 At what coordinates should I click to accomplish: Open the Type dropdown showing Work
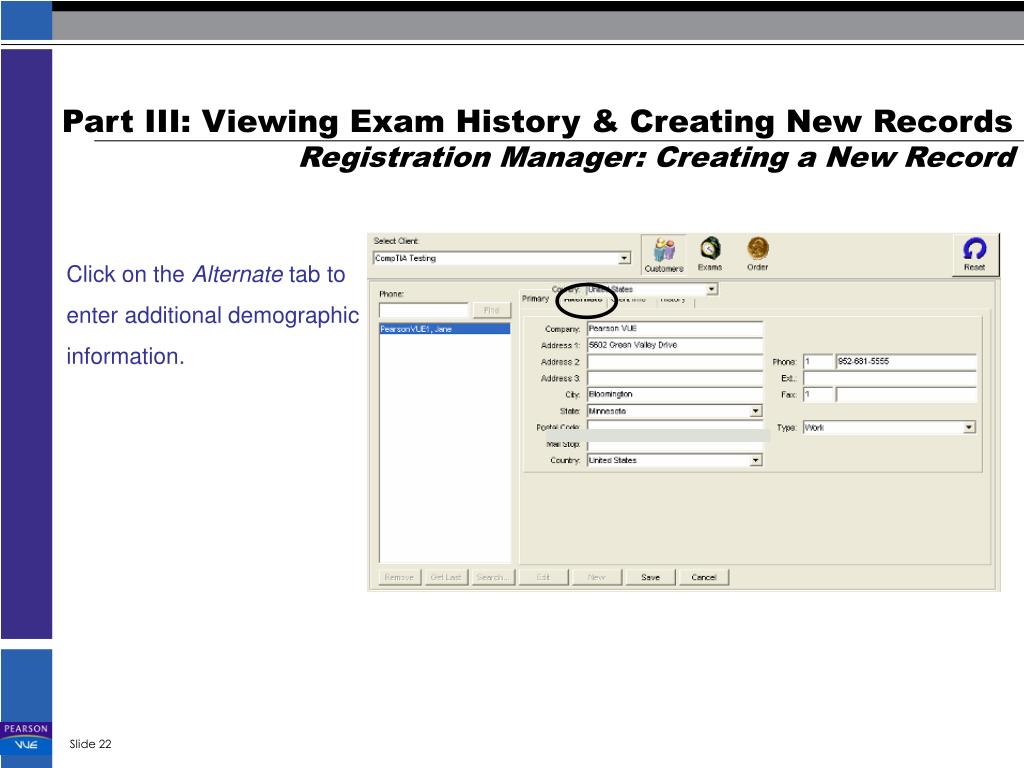coord(969,427)
